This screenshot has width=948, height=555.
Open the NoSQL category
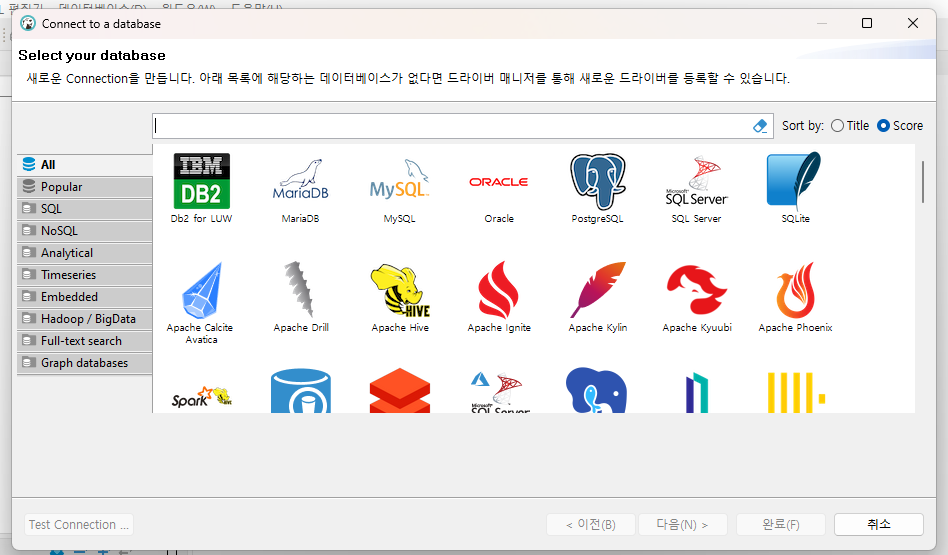[x=85, y=231]
